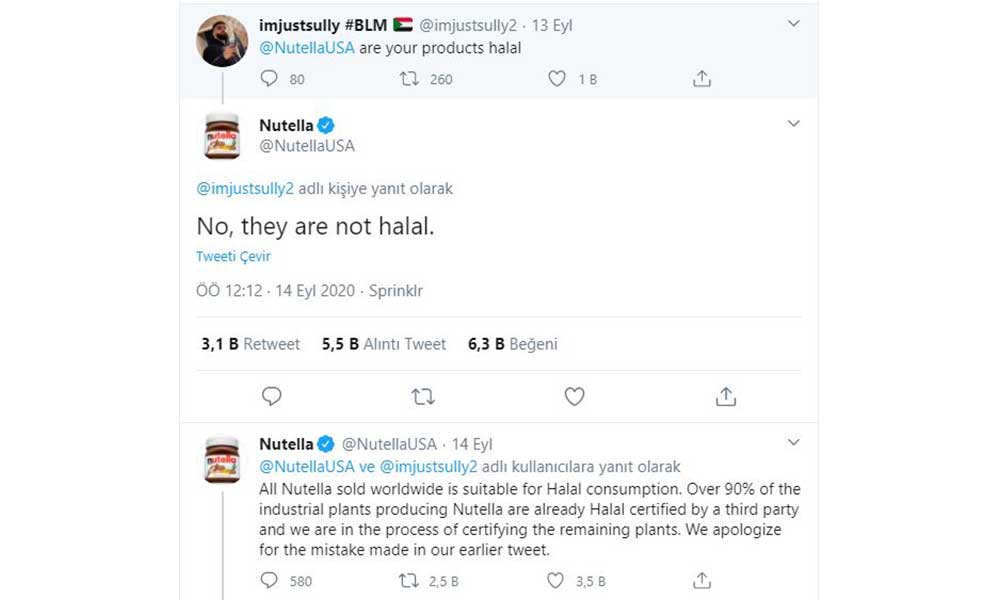This screenshot has width=1000, height=600.
Task: Click the Tweeti Çevir translate link
Action: (x=233, y=257)
